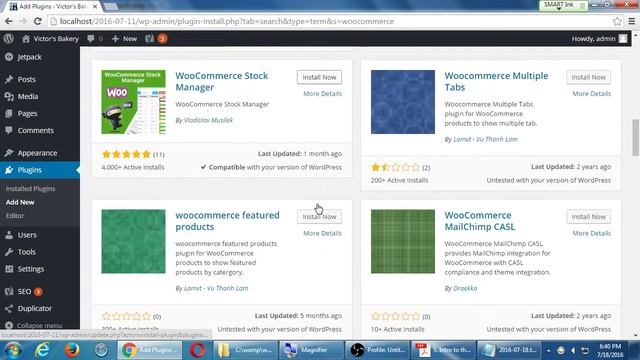
Task: Click the taskbar volume icon
Action: (x=573, y=351)
